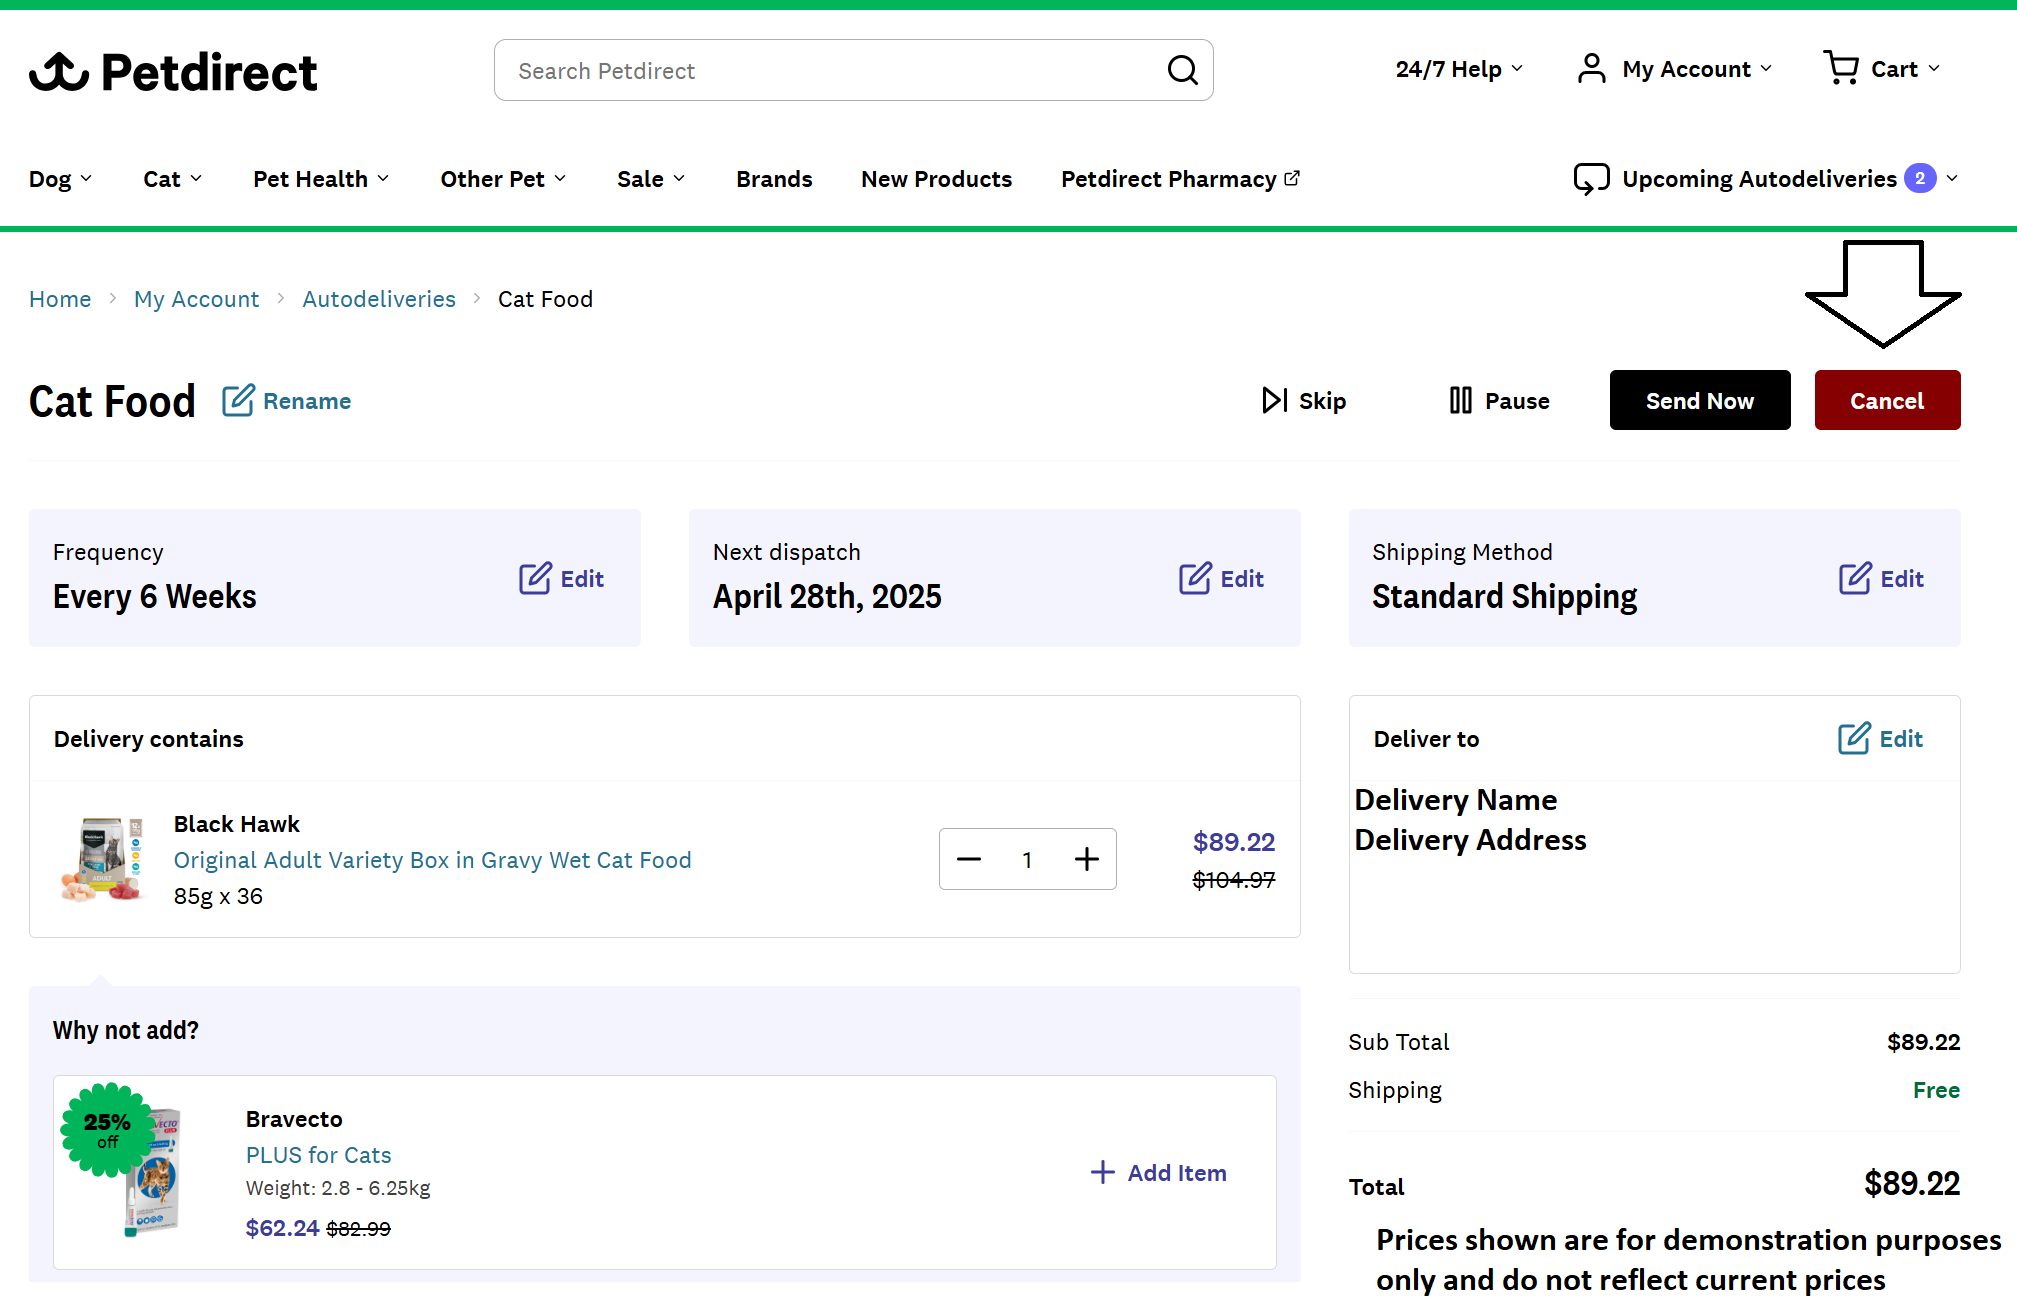Screen dimensions: 2017x1311
Task: Click the quantity value 1 field
Action: click(x=1027, y=859)
